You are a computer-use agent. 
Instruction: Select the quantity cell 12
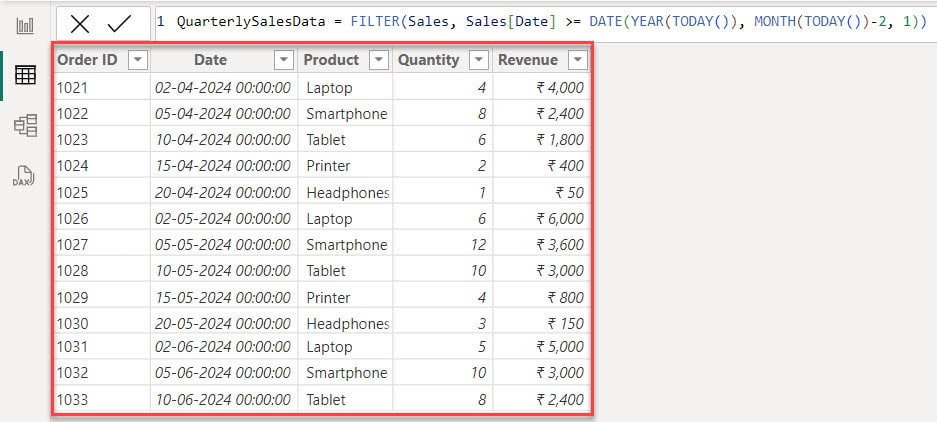click(x=442, y=244)
